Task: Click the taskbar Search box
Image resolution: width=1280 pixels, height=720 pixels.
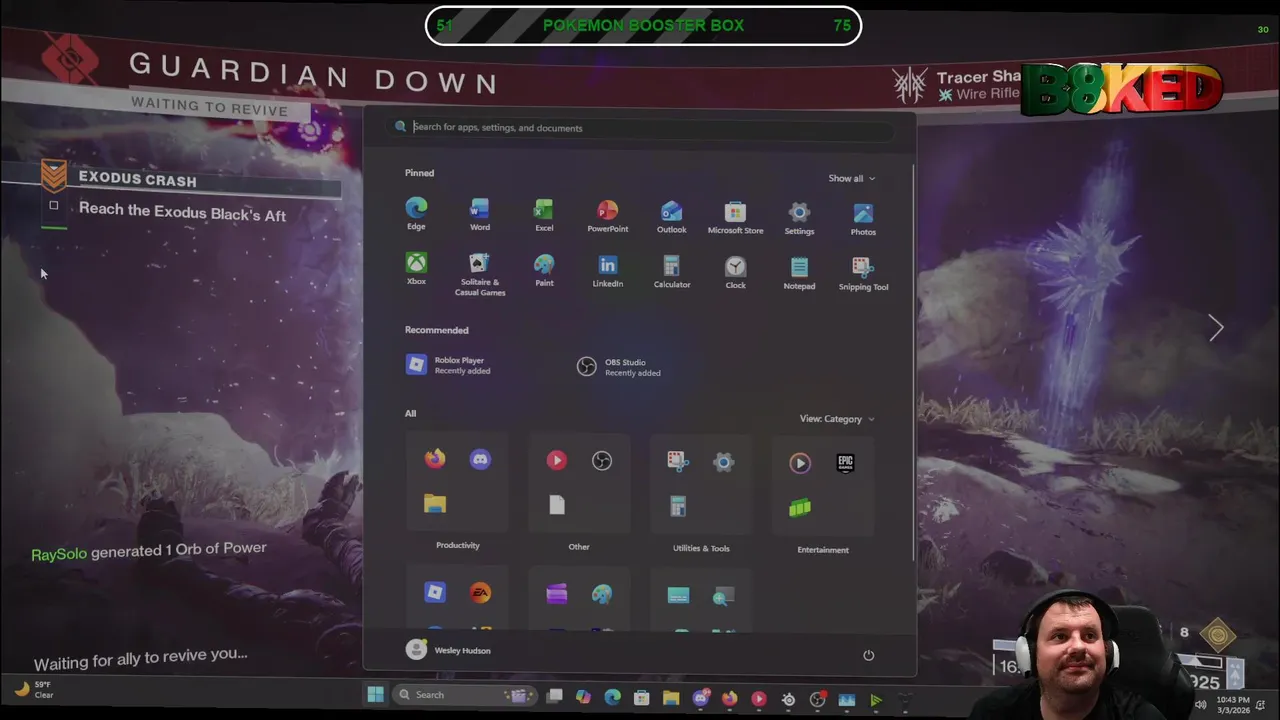Action: click(x=467, y=695)
